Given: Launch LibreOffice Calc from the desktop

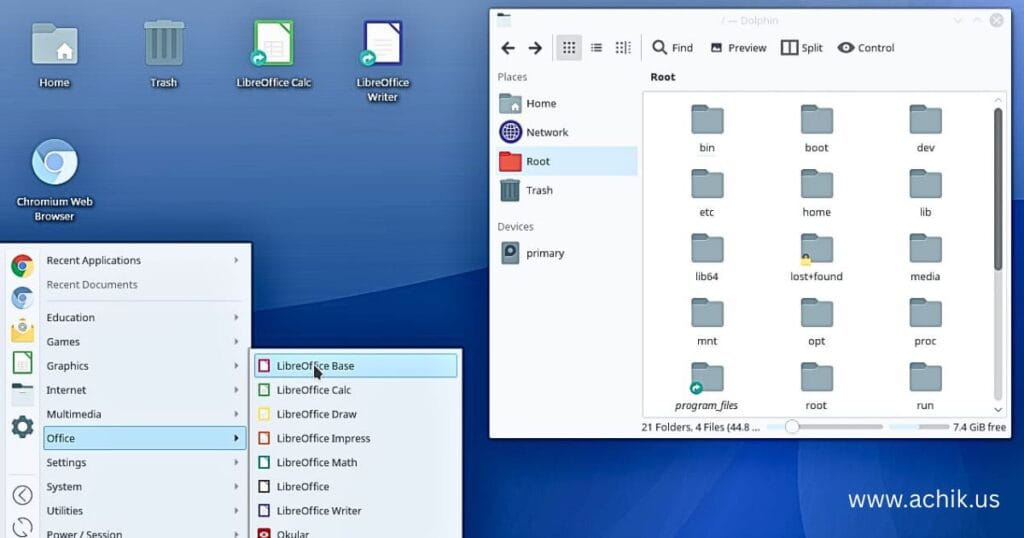Looking at the screenshot, I should pos(274,55).
